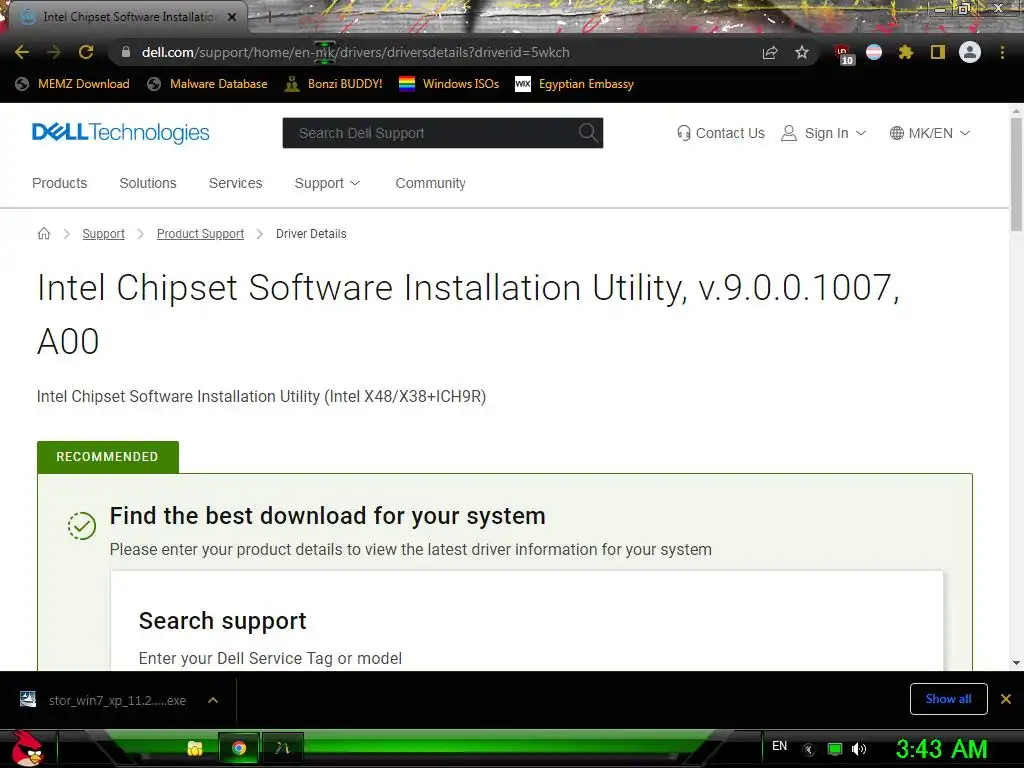Click the browser forward arrow
The height and width of the screenshot is (768, 1024).
point(54,52)
